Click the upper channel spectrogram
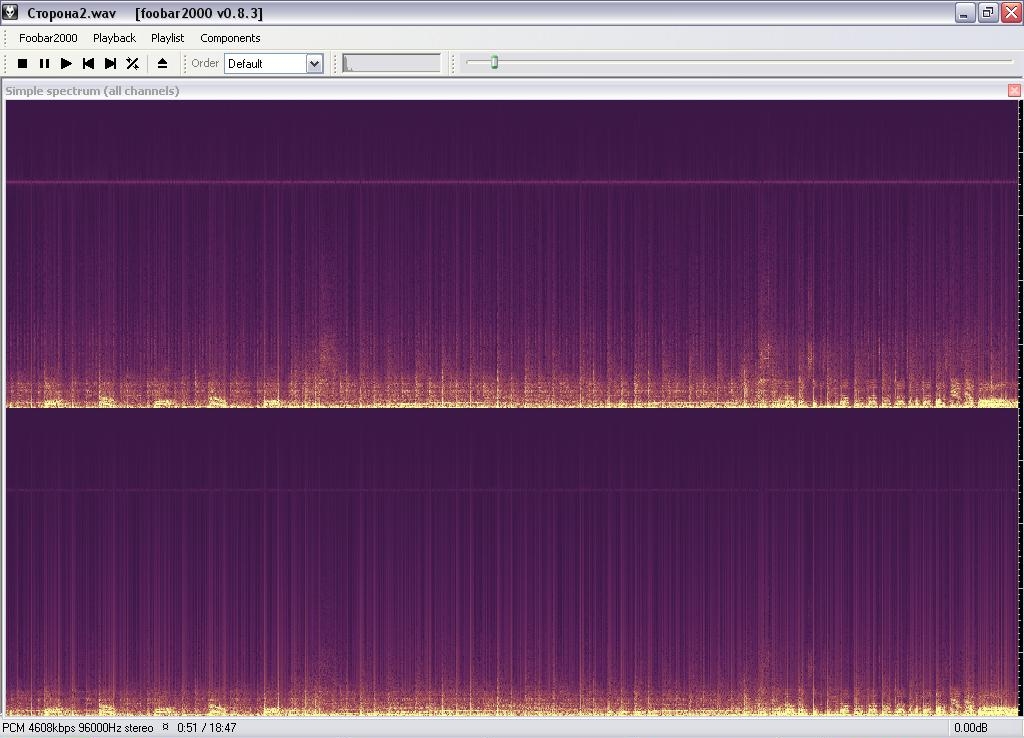The width and height of the screenshot is (1024, 738). (512, 252)
